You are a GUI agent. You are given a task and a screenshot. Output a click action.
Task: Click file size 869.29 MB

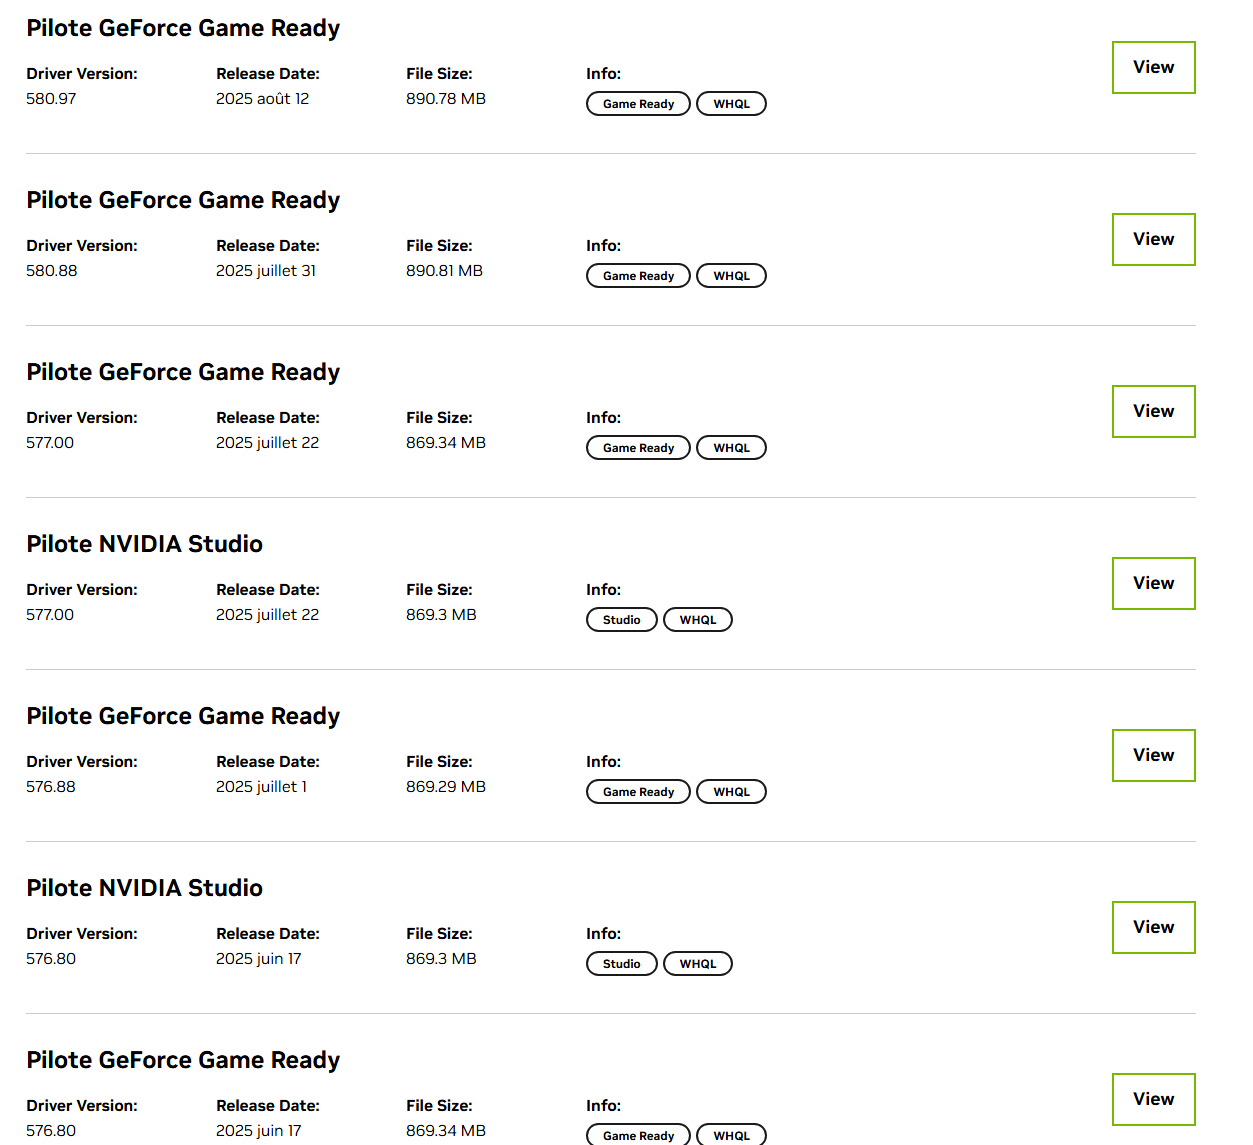coord(446,787)
